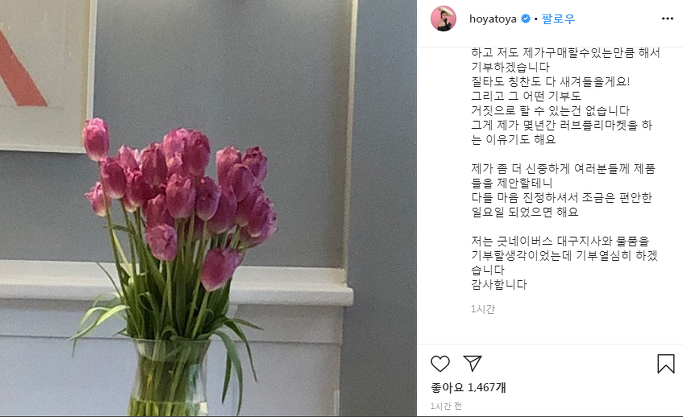
Task: Save the post with the bookmark icon
Action: [666, 363]
